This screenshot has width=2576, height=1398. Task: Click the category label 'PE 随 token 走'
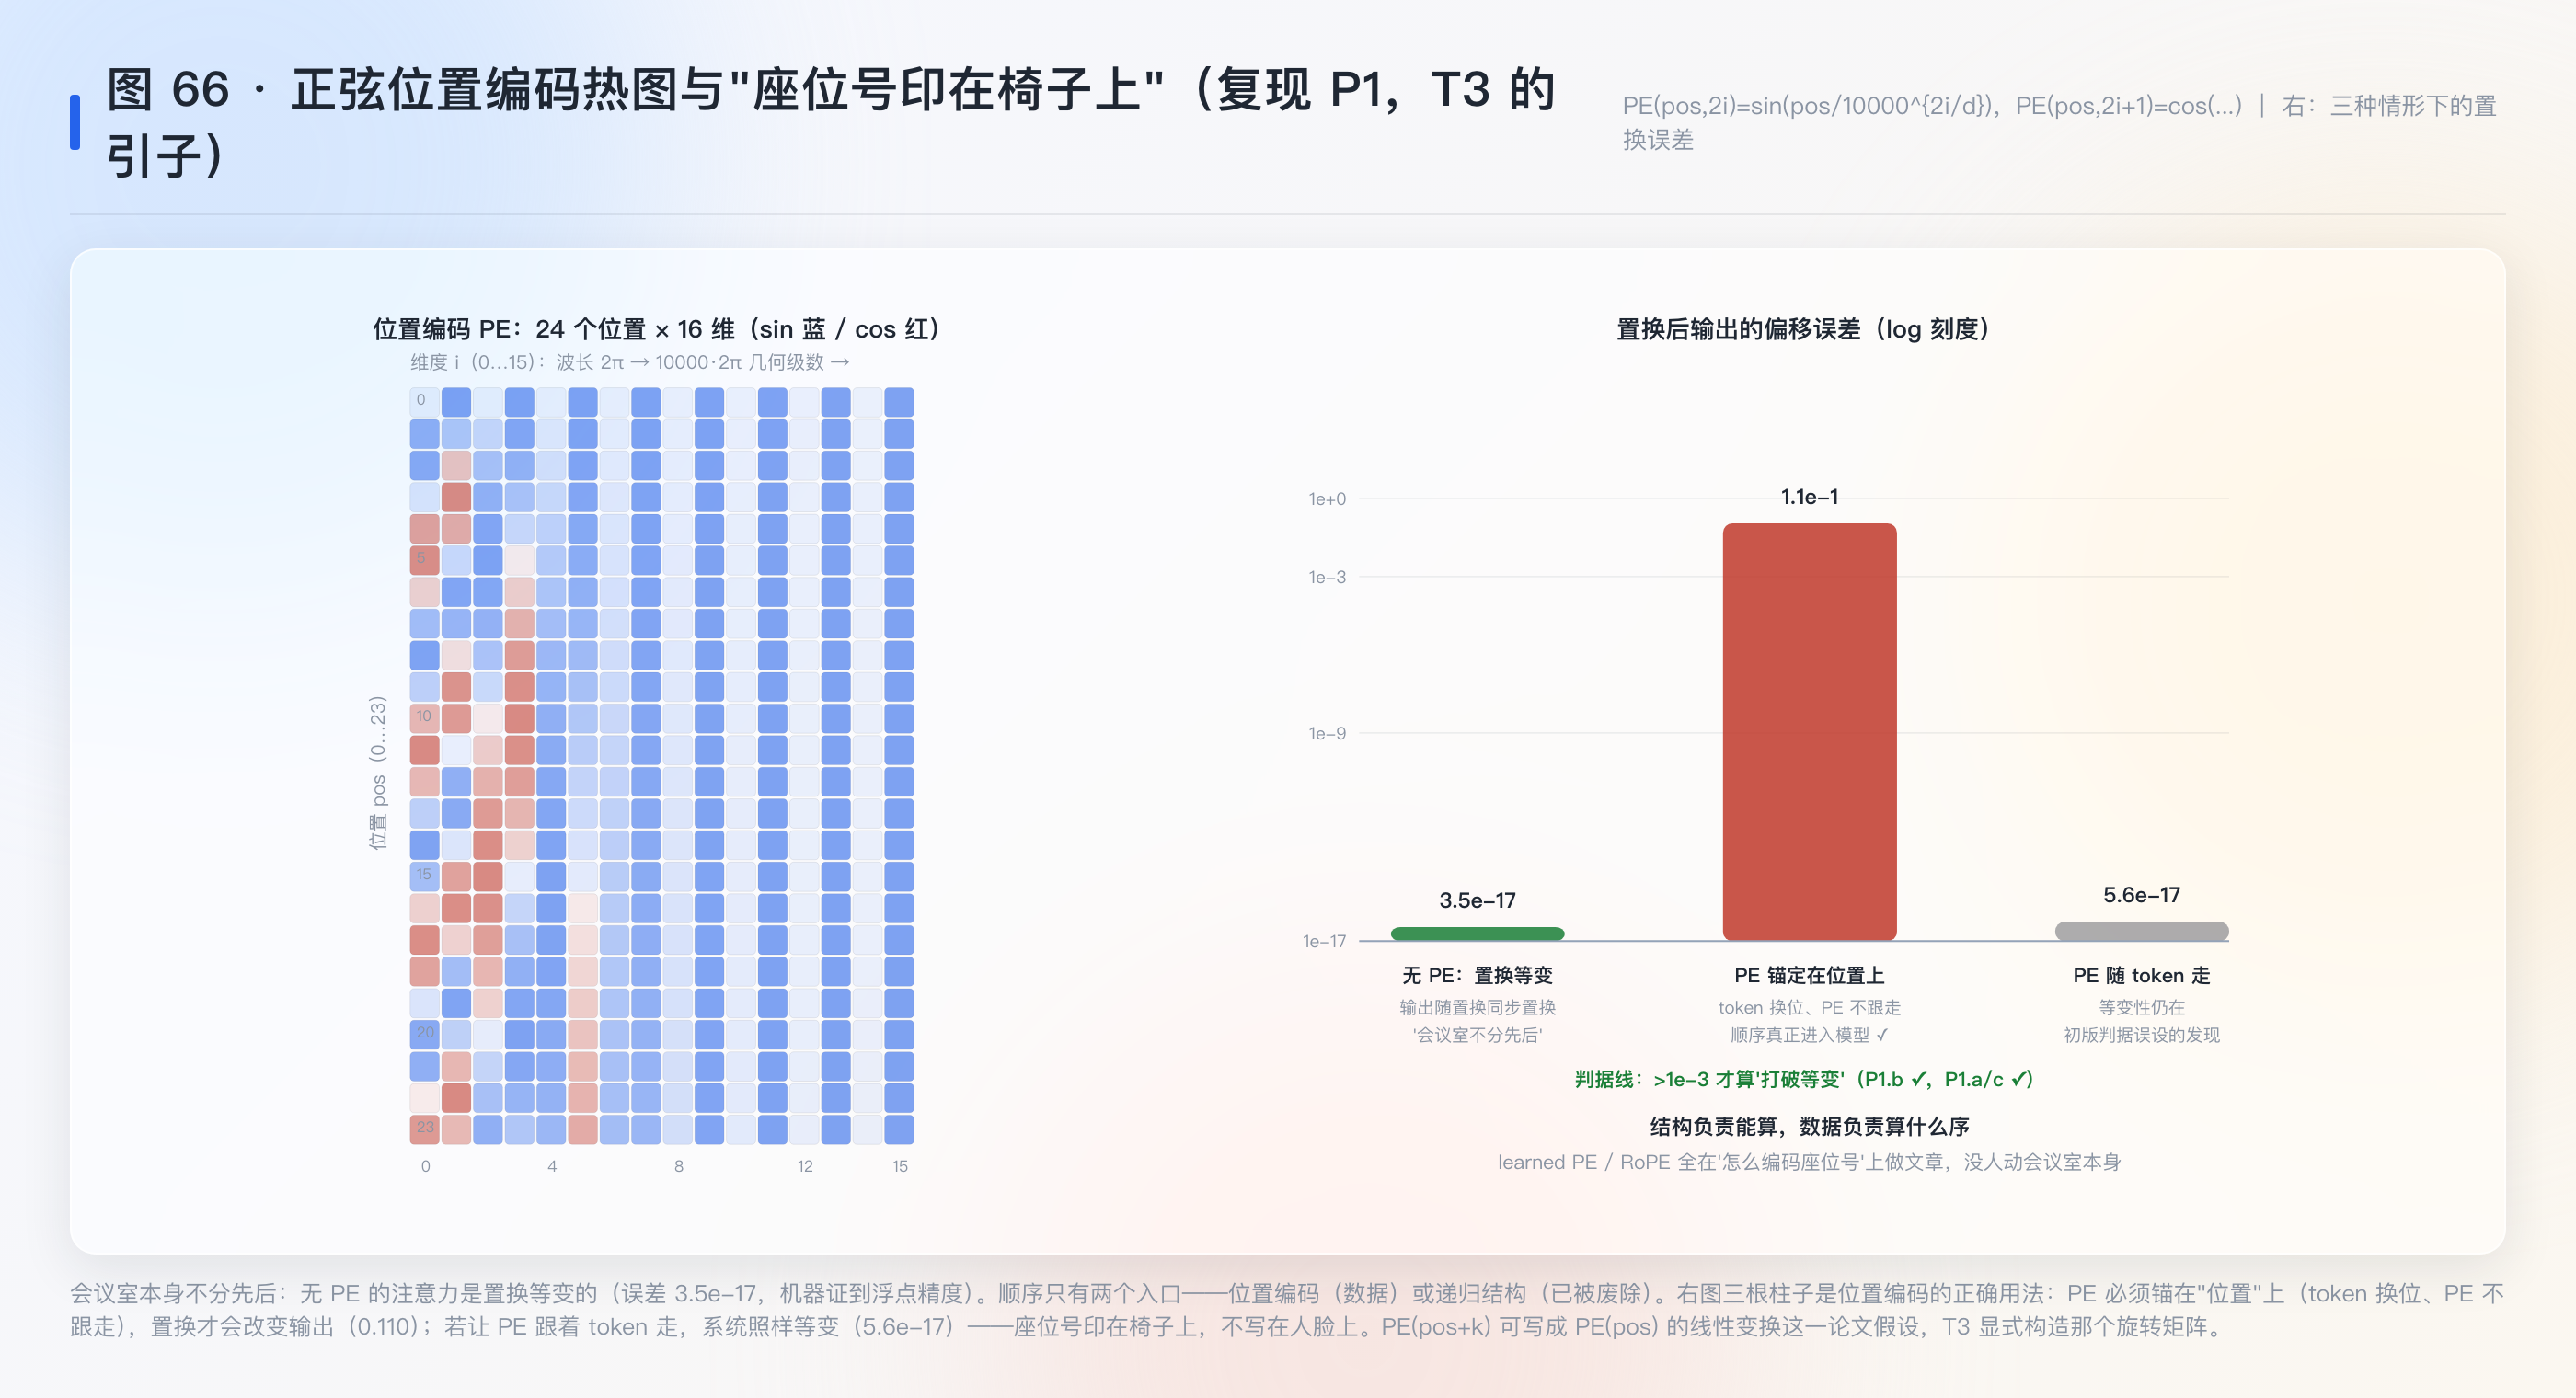click(2141, 975)
